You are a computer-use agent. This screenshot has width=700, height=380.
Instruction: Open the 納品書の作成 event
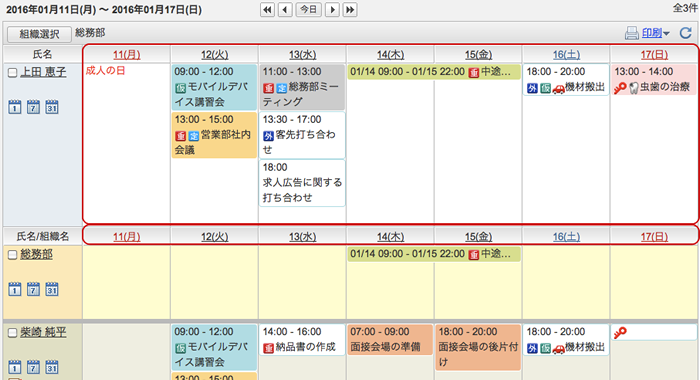tap(302, 340)
